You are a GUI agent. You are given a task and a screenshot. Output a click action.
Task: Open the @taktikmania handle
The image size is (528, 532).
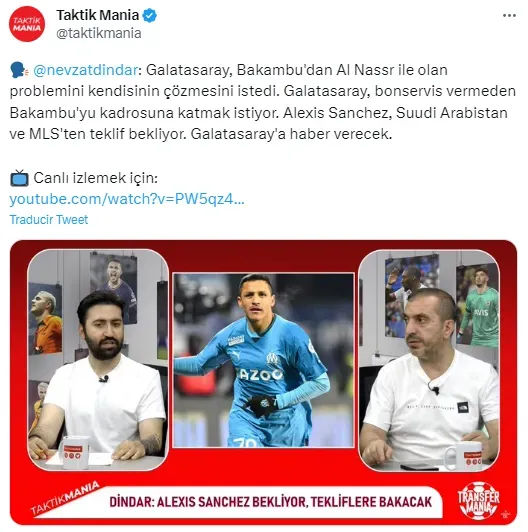point(99,33)
